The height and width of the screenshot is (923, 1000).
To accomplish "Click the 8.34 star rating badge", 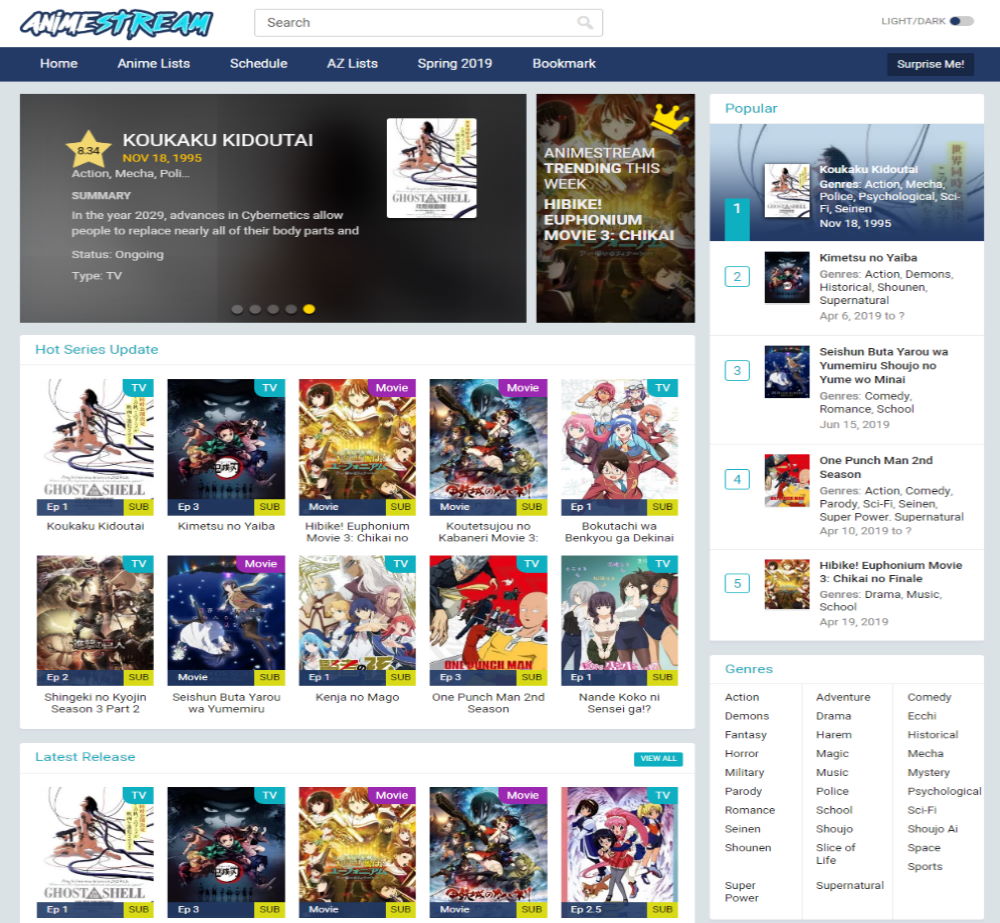I will tap(89, 149).
